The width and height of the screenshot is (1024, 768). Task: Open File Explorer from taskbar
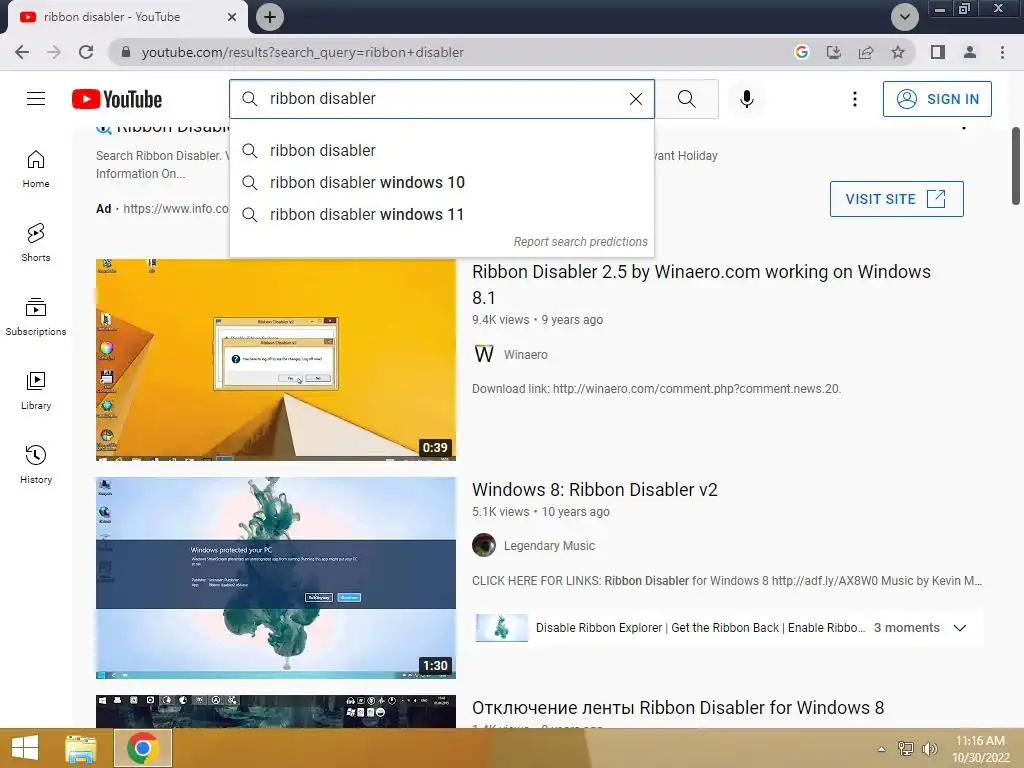[x=81, y=748]
